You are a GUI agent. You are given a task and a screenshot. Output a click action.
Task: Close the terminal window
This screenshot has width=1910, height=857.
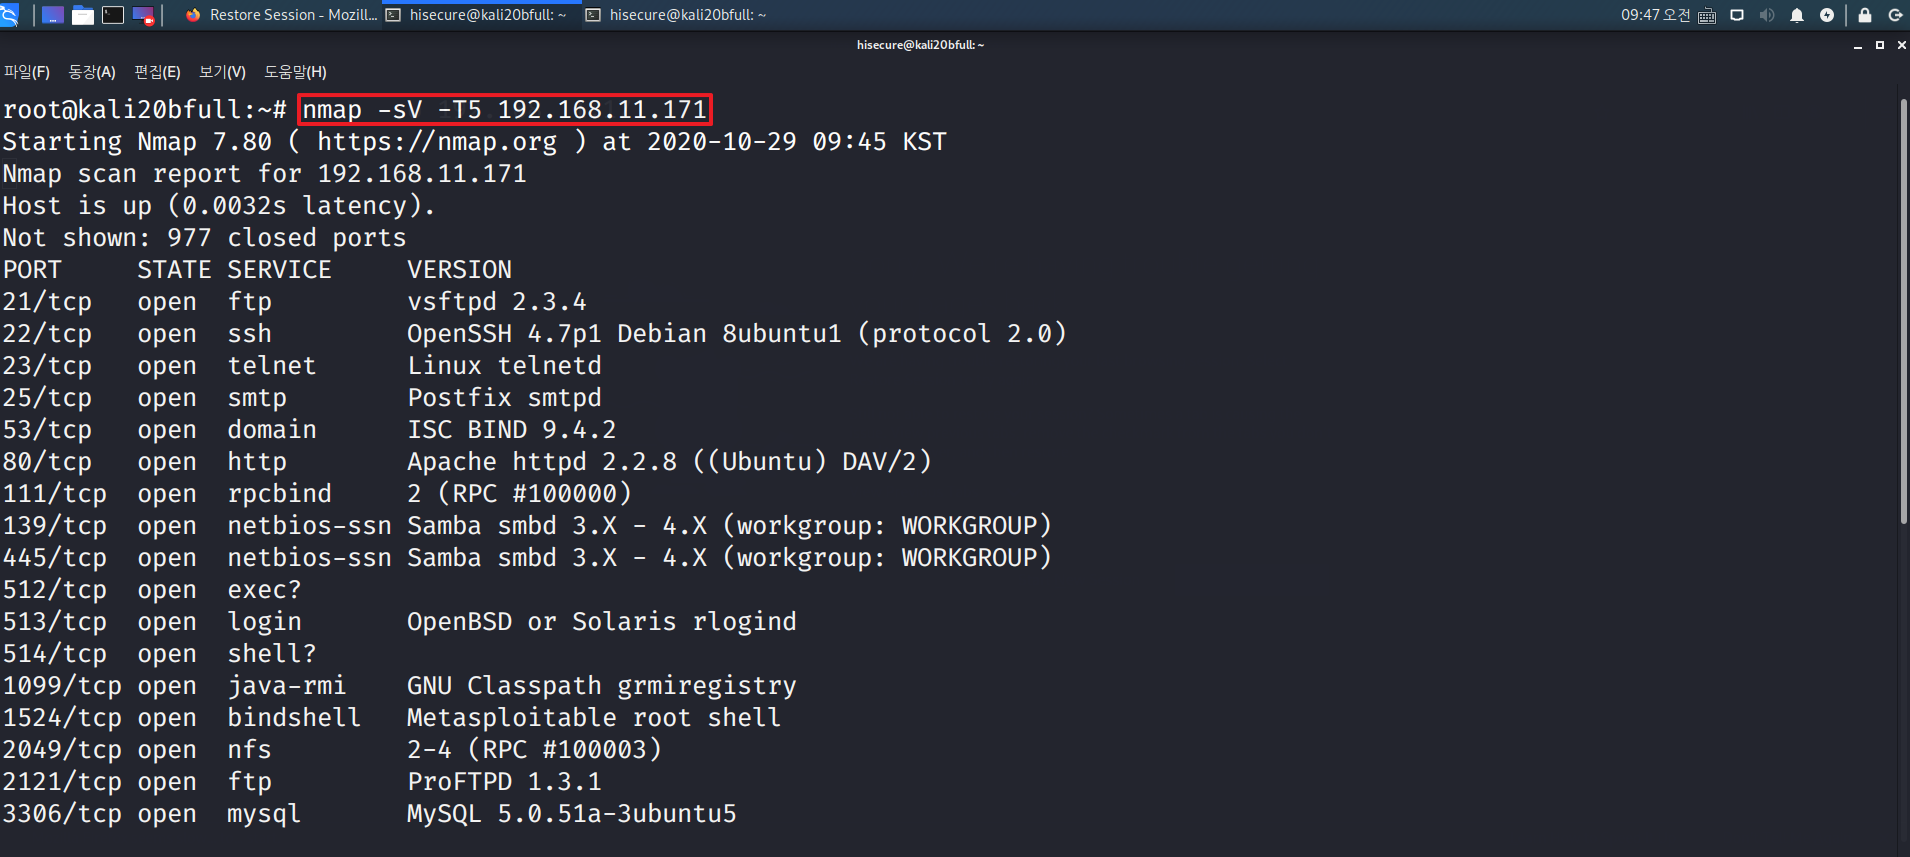1901,45
